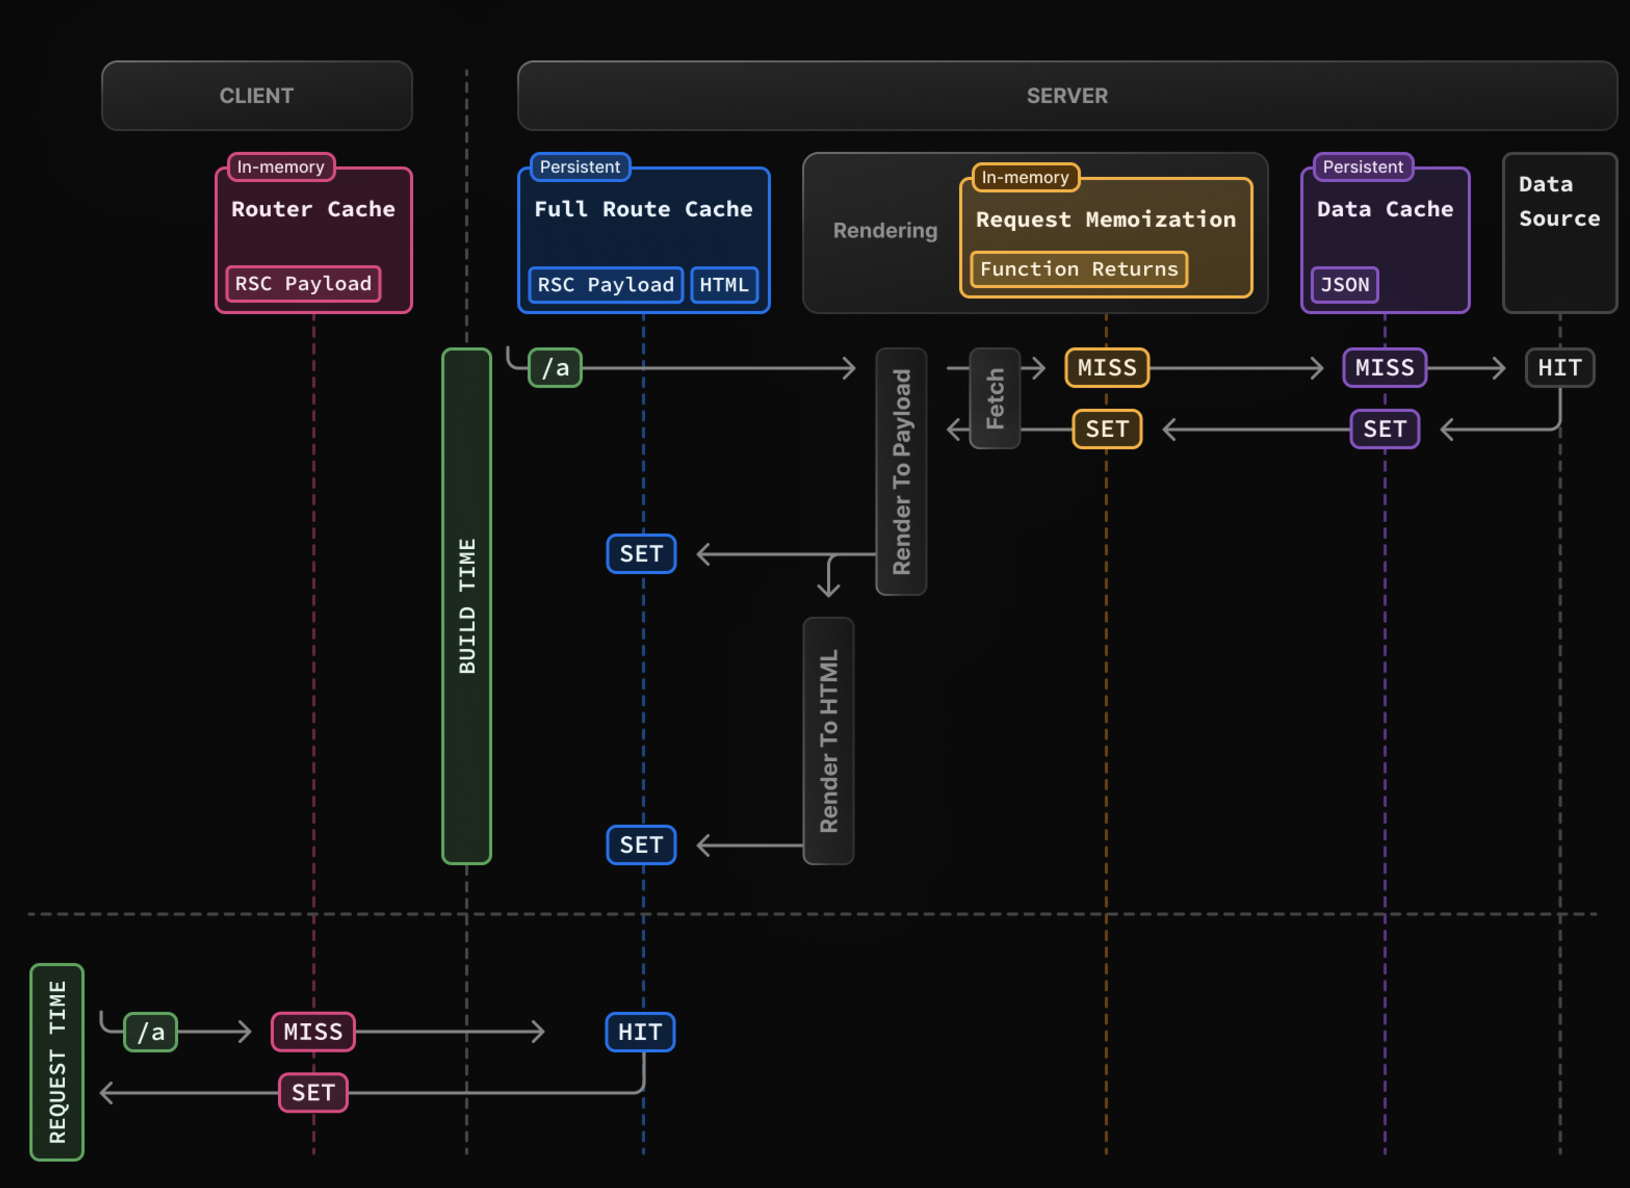The width and height of the screenshot is (1630, 1188).
Task: Click the /a route badge at request time
Action: (151, 1032)
